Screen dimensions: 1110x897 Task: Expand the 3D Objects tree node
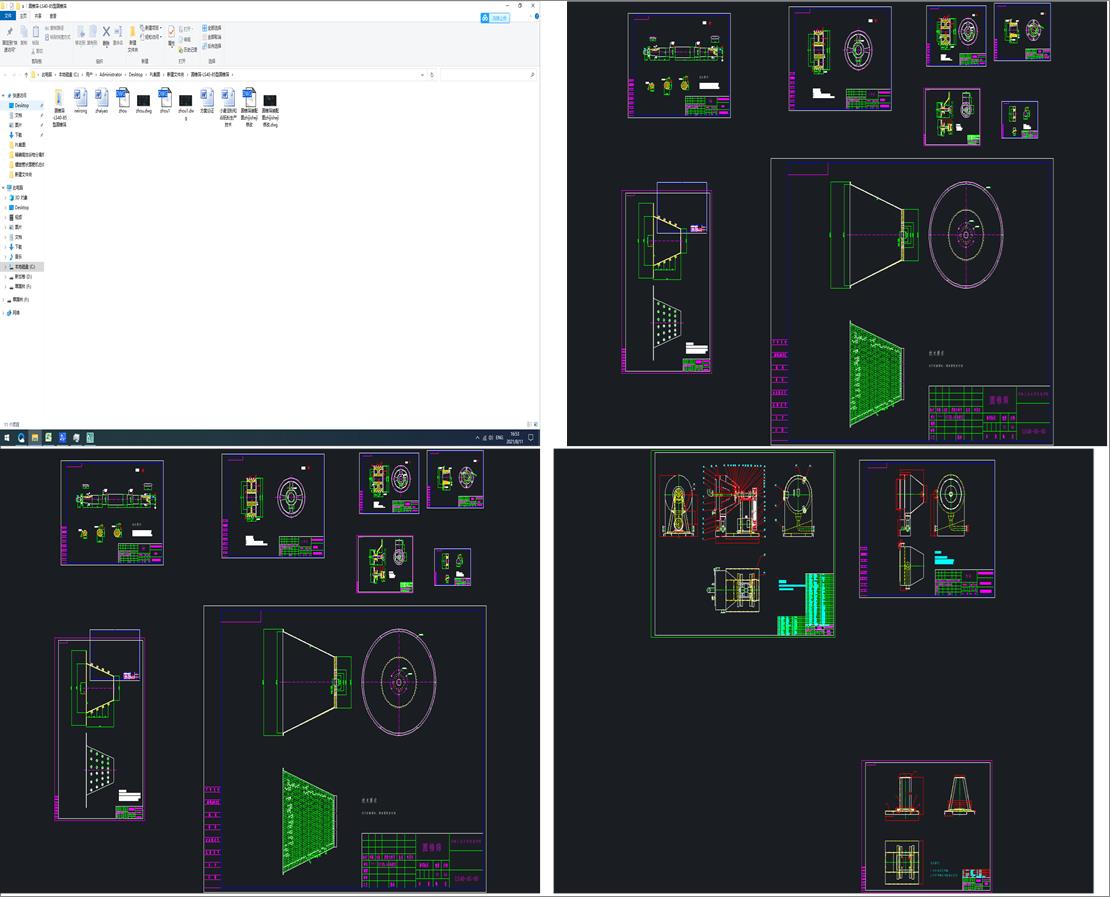click(x=6, y=198)
